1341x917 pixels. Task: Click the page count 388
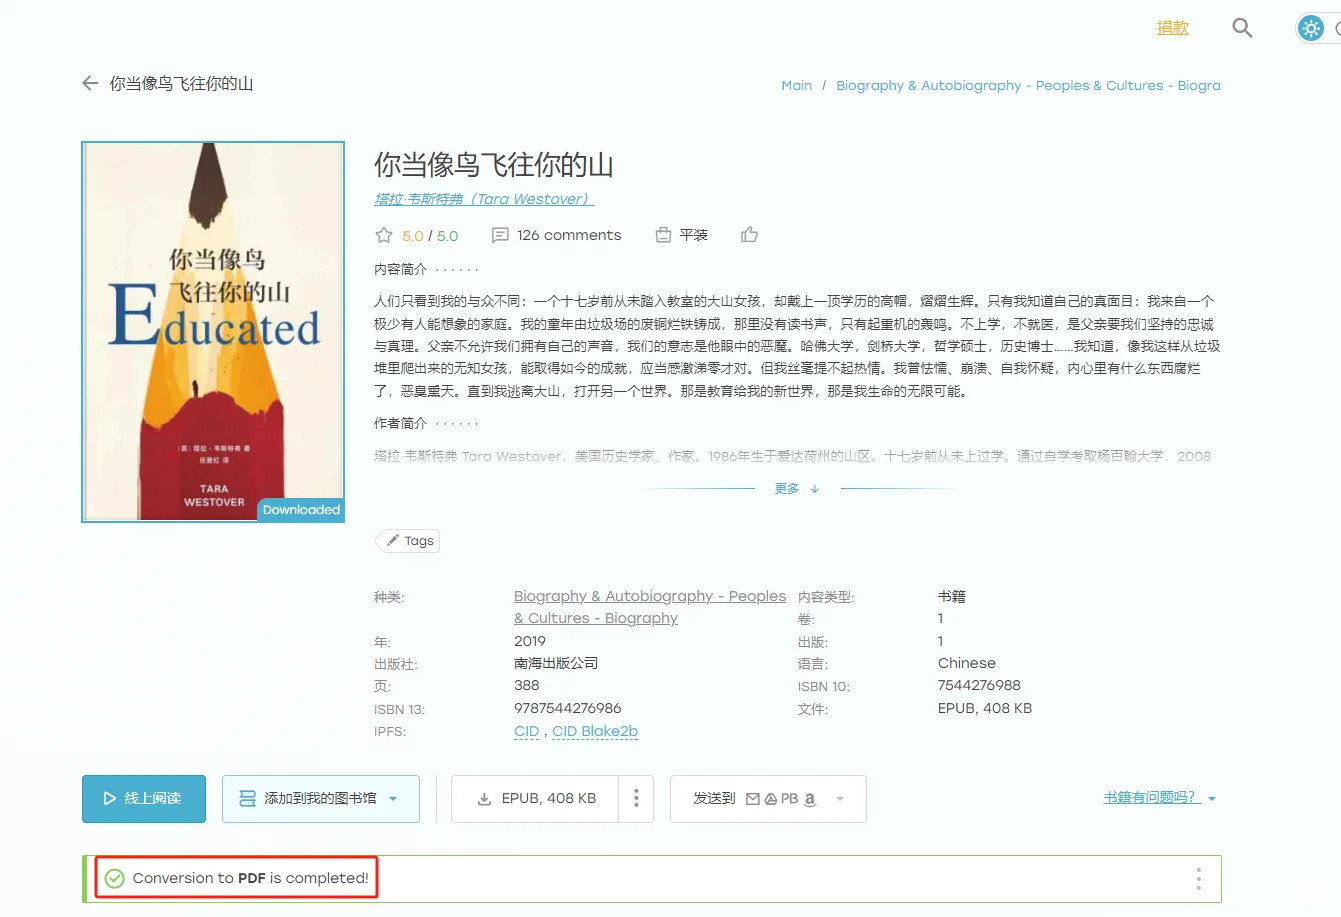coord(527,685)
